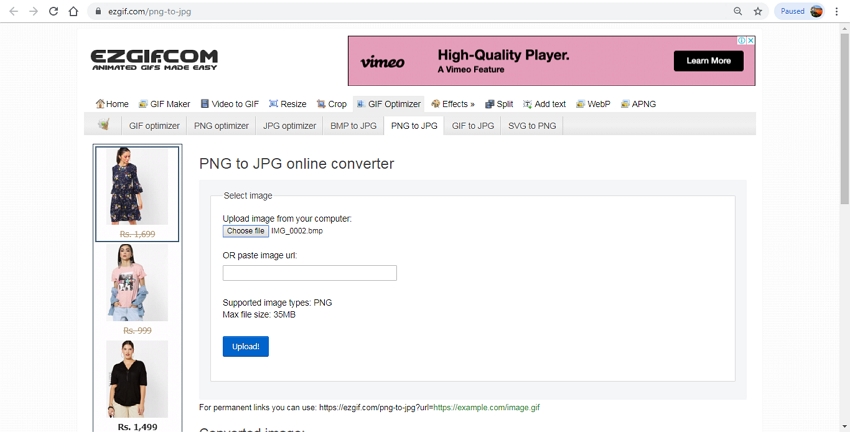850x432 pixels.
Task: Reload the page with refresh icon
Action: tap(53, 11)
